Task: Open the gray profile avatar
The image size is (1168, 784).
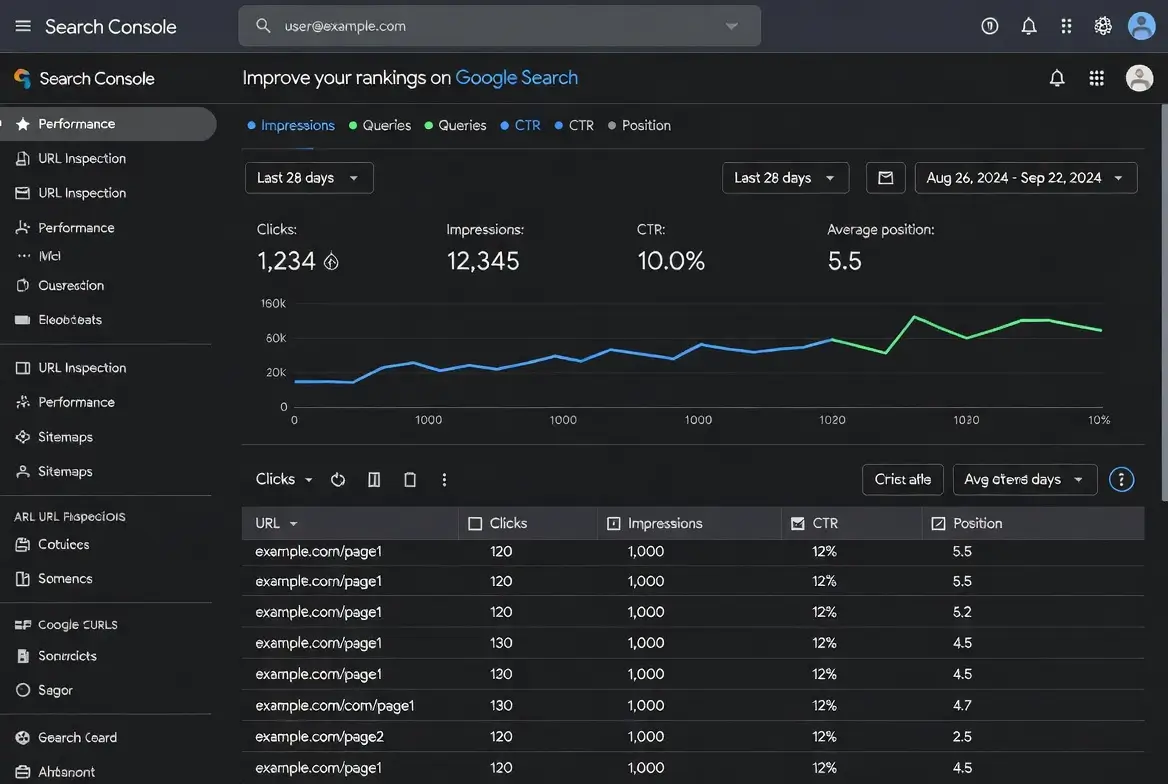Action: click(x=1139, y=78)
